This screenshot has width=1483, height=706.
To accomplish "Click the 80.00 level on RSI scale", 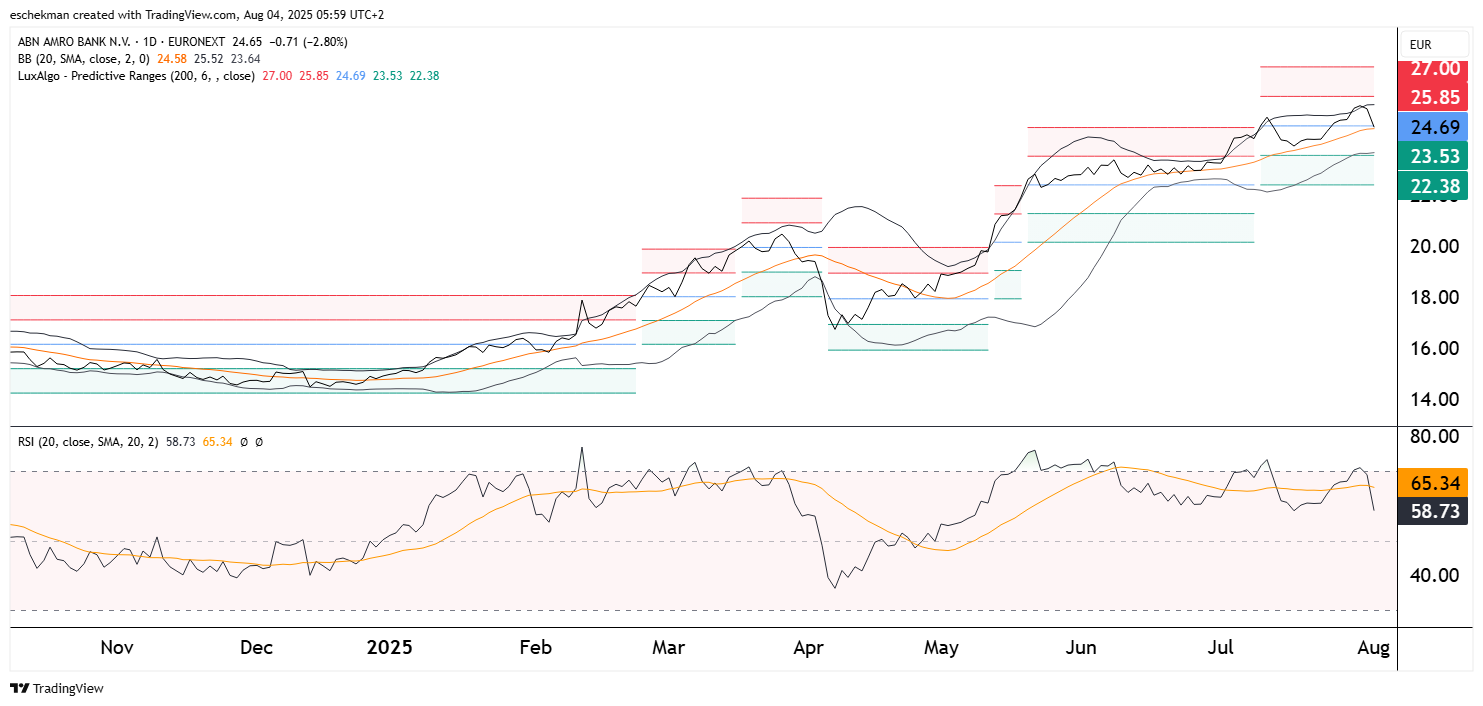I will pyautogui.click(x=1435, y=436).
